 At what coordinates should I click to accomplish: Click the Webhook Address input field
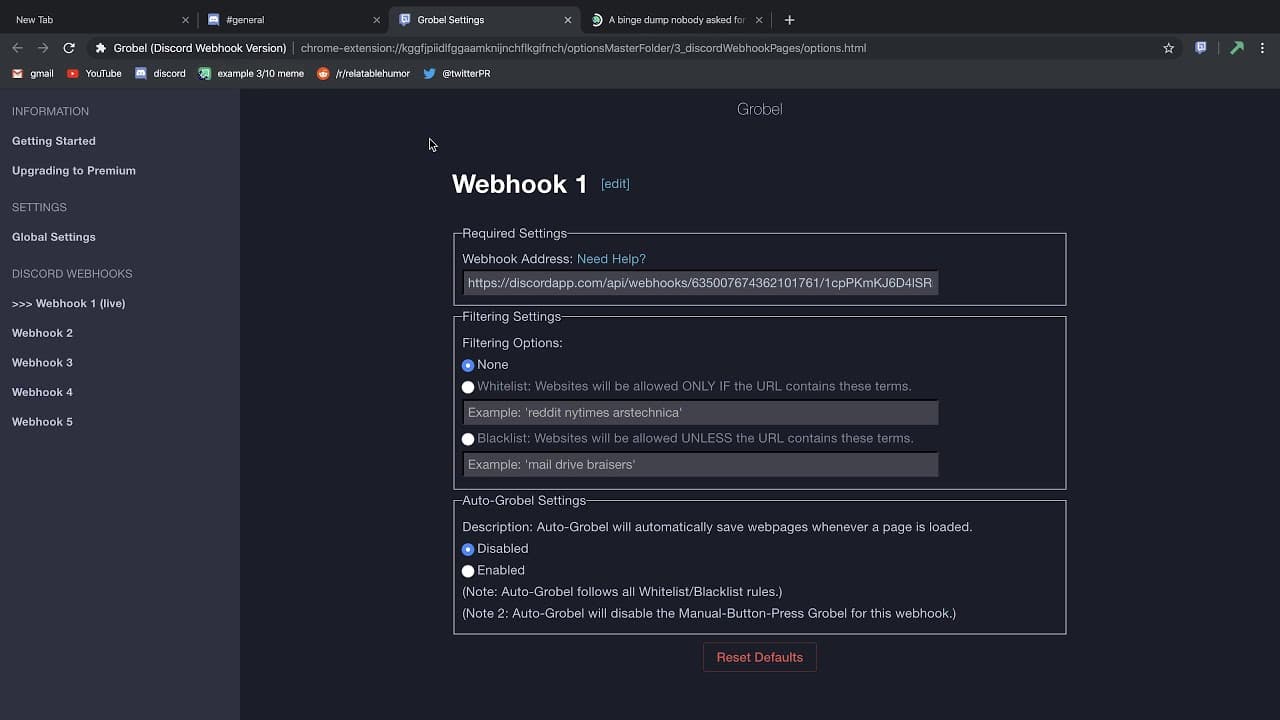700,283
